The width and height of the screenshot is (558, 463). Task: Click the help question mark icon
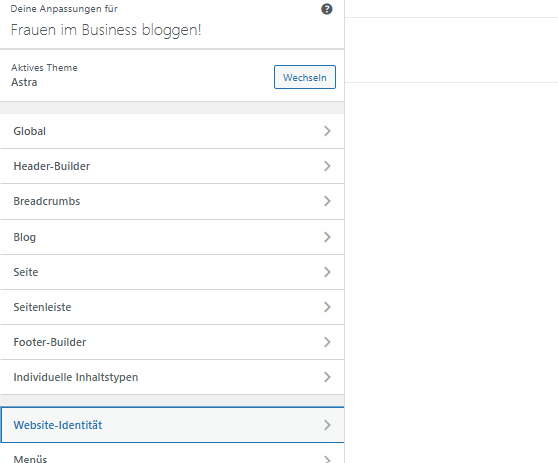pos(327,9)
